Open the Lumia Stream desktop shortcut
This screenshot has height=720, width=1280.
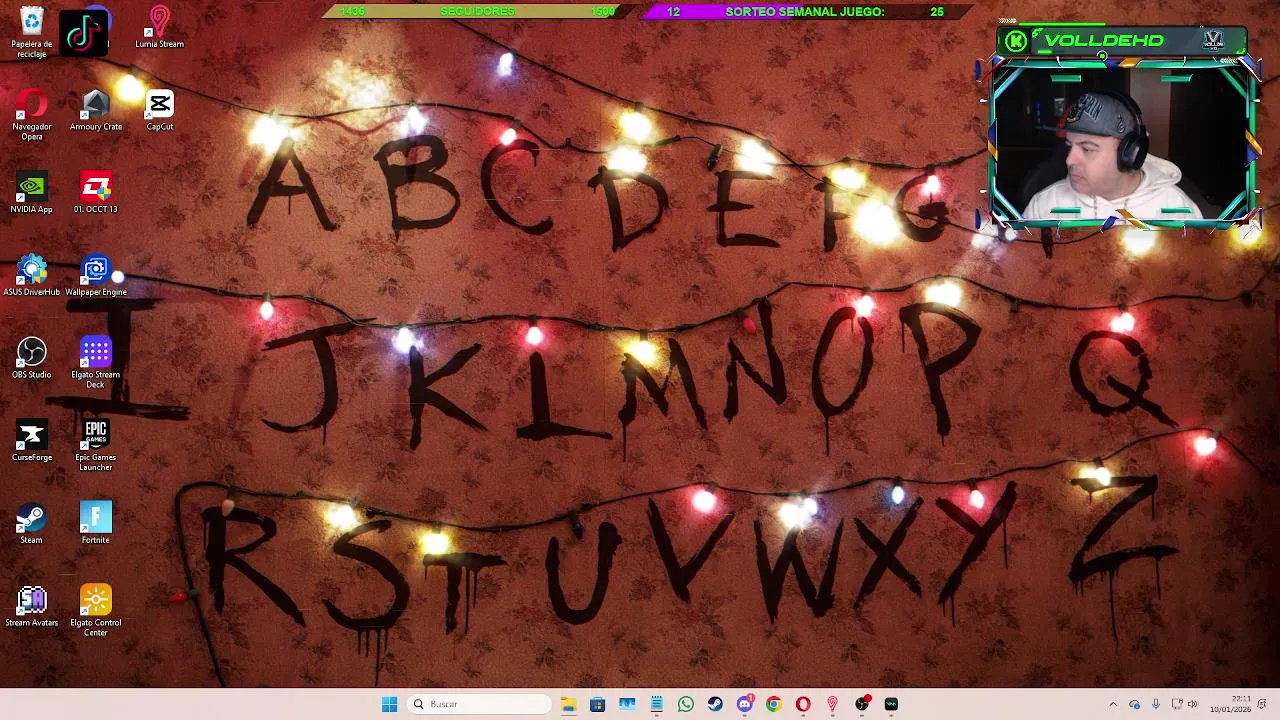pos(160,28)
